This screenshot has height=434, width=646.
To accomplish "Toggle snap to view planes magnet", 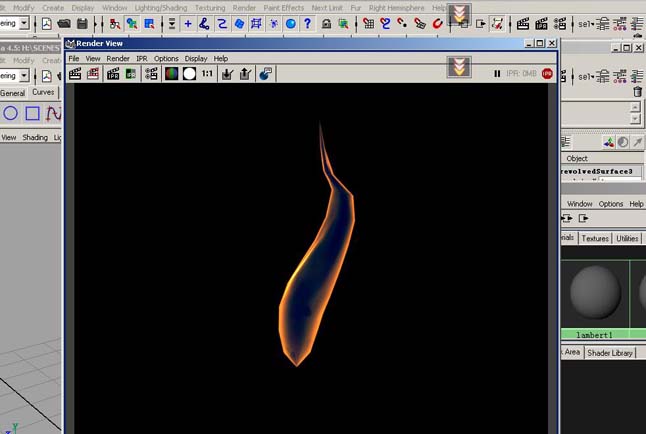I will coord(420,24).
